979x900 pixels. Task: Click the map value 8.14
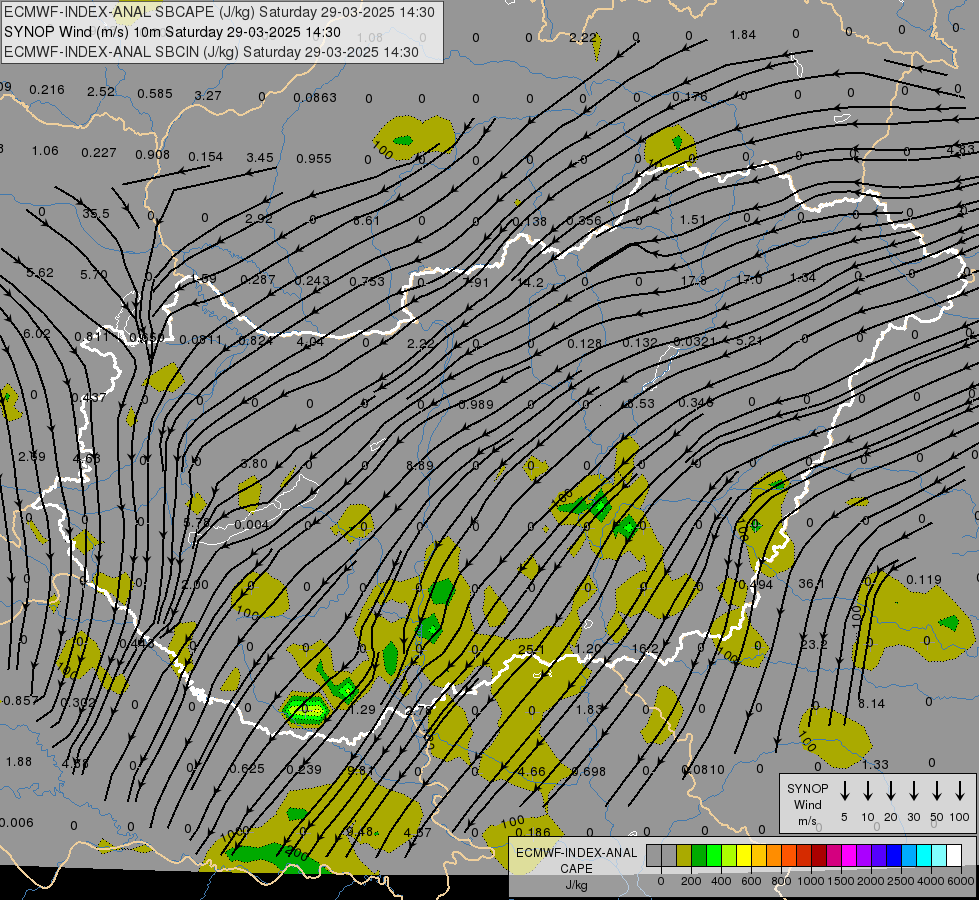pos(871,704)
